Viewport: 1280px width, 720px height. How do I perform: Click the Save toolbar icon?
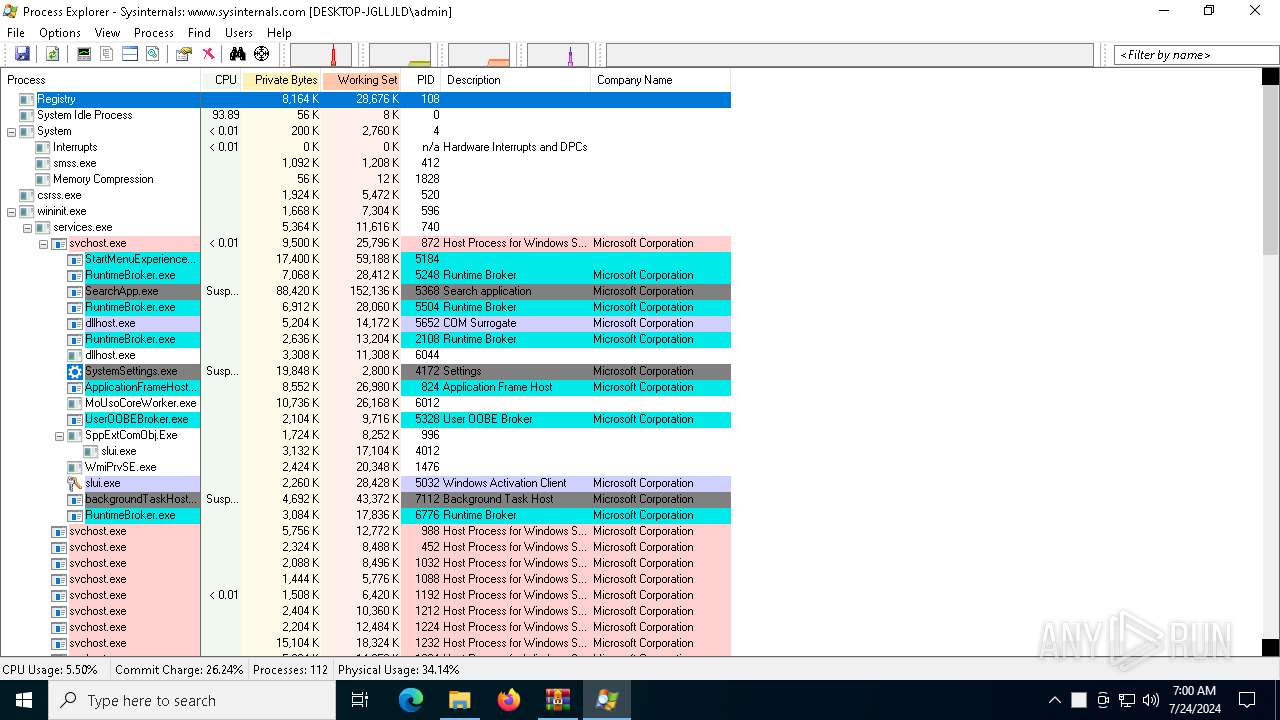[x=22, y=54]
